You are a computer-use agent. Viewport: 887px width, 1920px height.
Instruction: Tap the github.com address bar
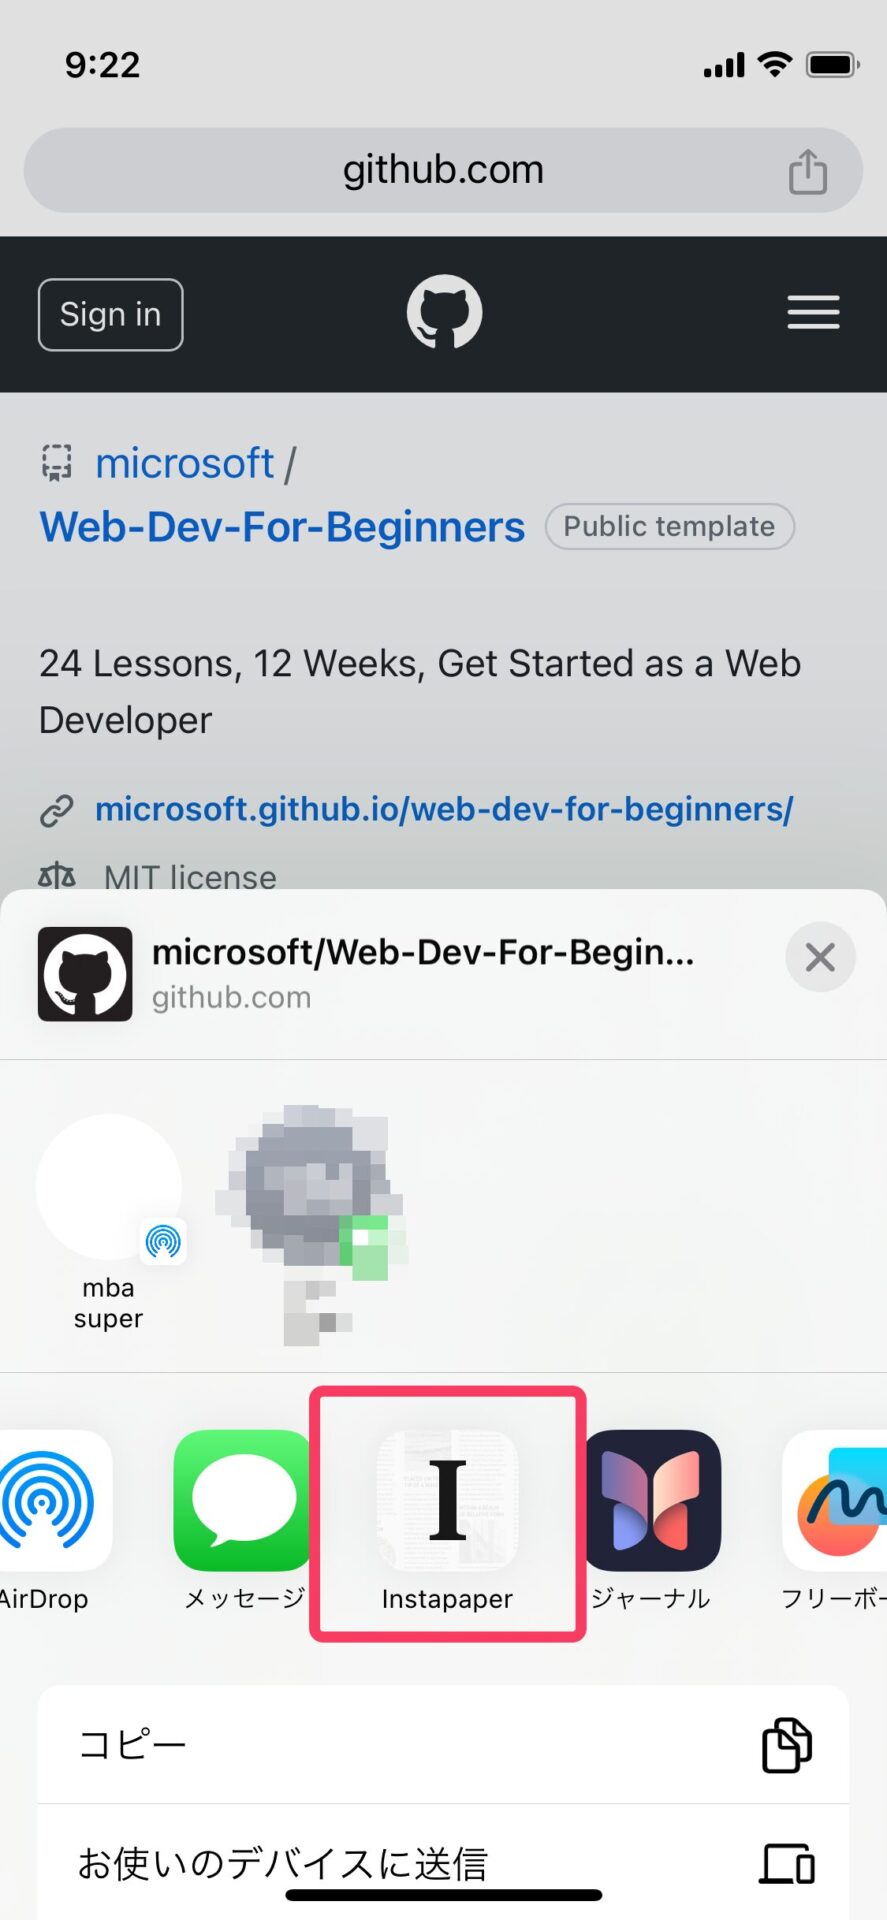(442, 170)
